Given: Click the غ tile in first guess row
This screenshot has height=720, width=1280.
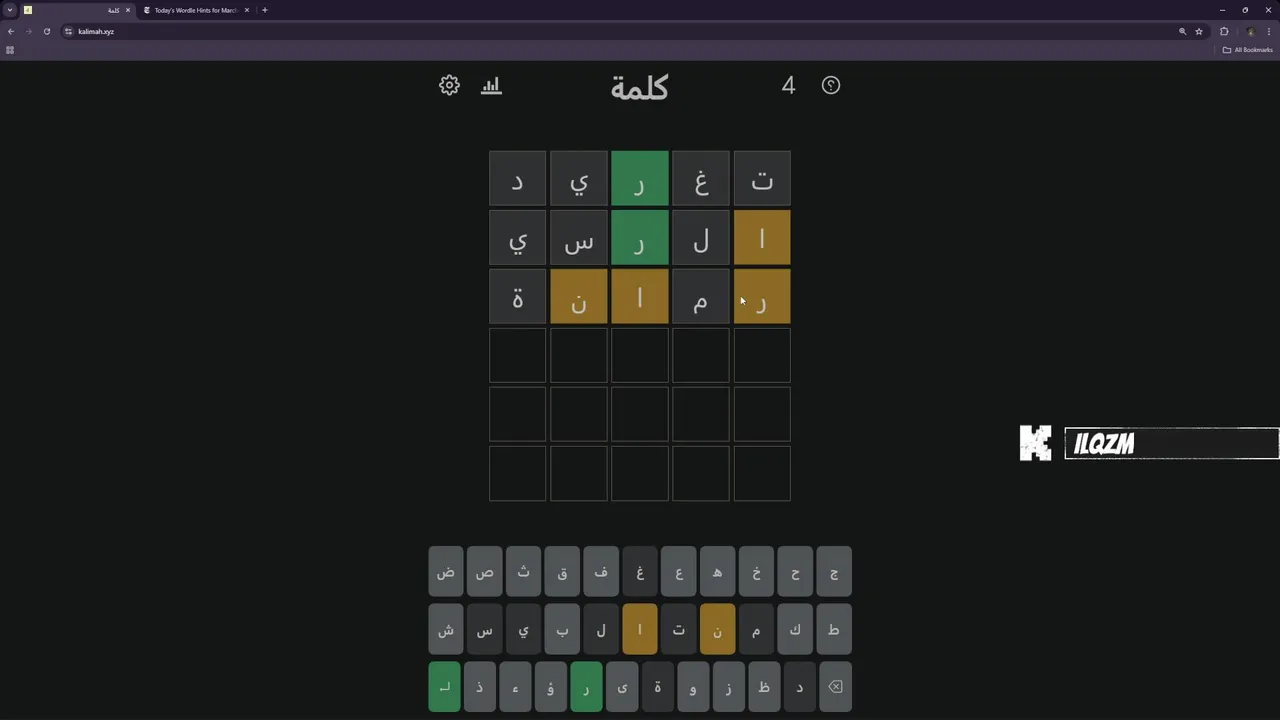Looking at the screenshot, I should click(701, 179).
